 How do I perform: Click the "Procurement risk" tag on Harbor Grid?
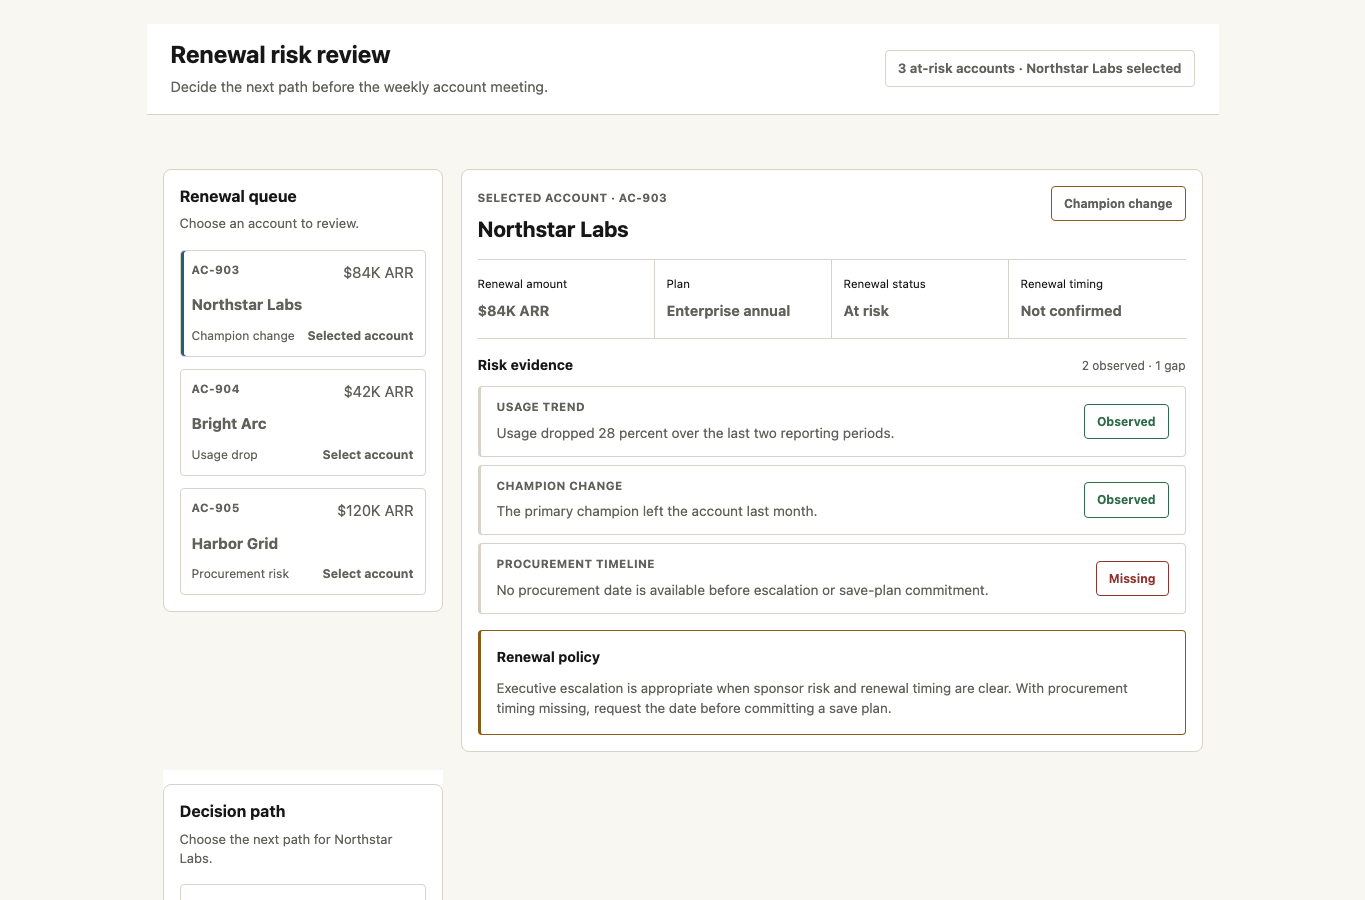(240, 574)
